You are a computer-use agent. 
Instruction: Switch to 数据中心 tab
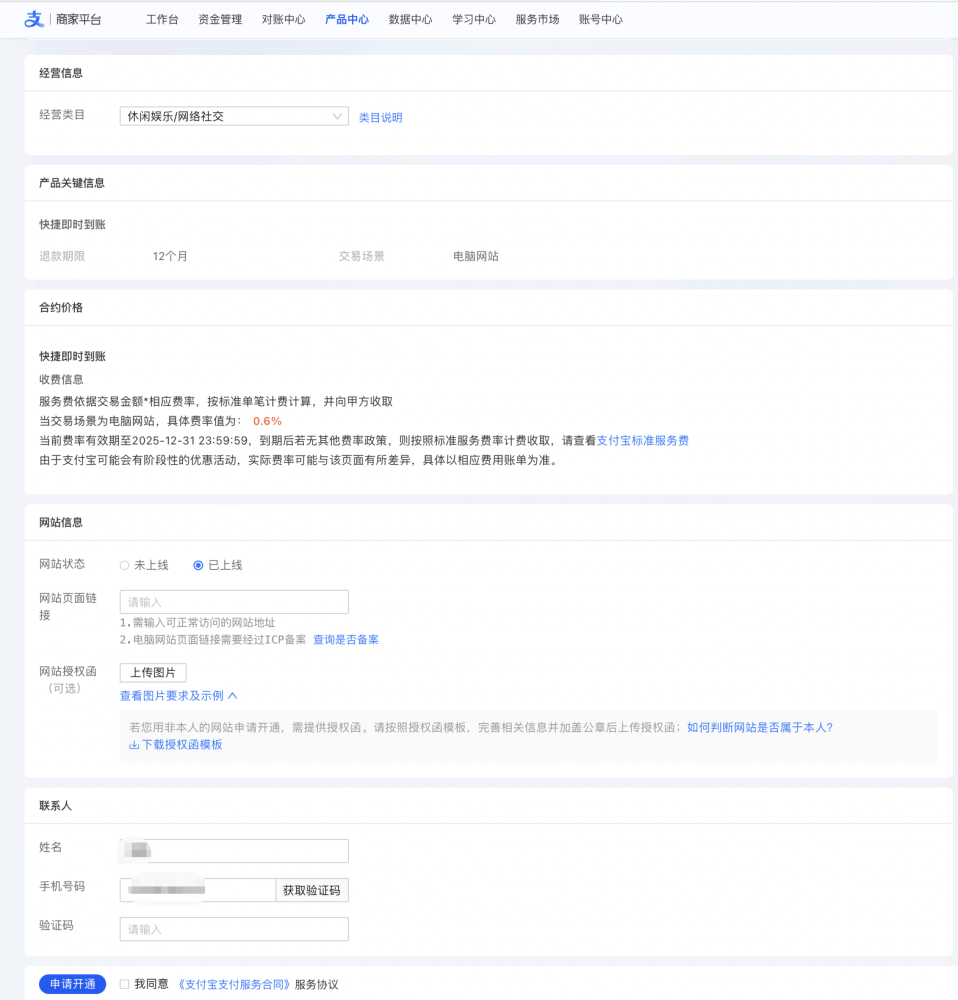click(x=410, y=19)
